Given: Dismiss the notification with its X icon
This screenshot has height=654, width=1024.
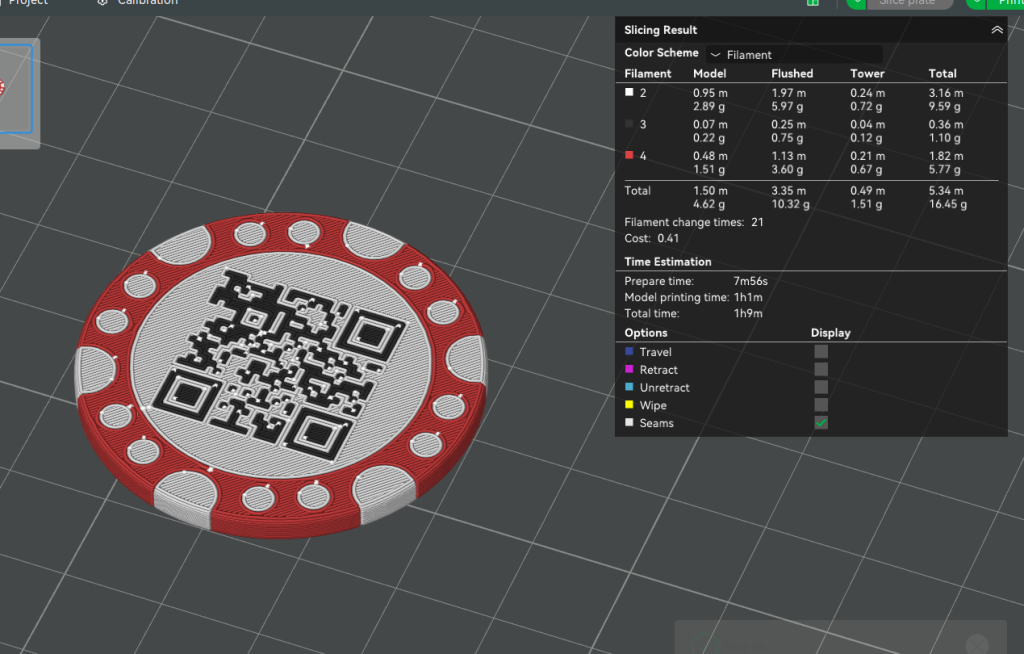Looking at the screenshot, I should click(977, 644).
